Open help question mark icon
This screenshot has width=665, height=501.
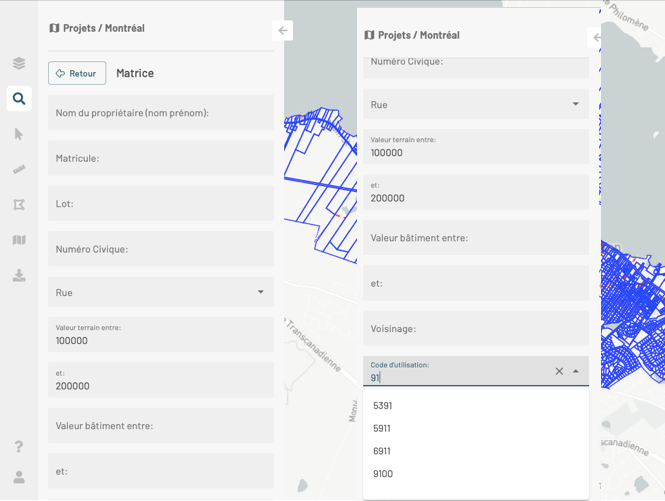(19, 446)
